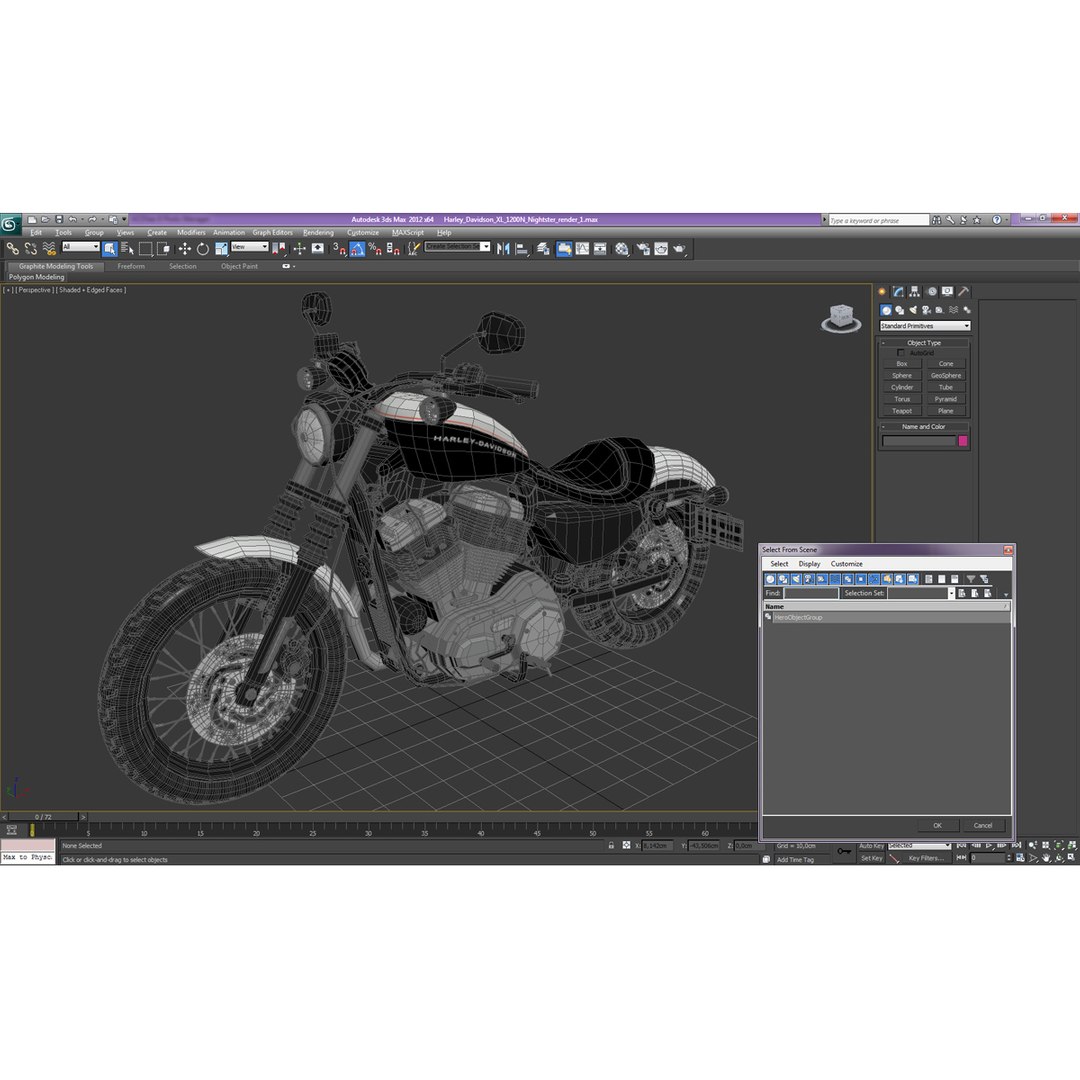Viewport: 1080px width, 1080px height.
Task: Toggle Auto Key animation mode
Action: click(871, 845)
